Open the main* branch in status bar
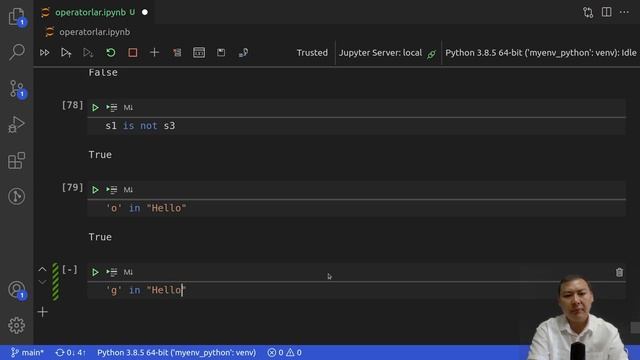Screen dimensions: 640x360 point(27,353)
